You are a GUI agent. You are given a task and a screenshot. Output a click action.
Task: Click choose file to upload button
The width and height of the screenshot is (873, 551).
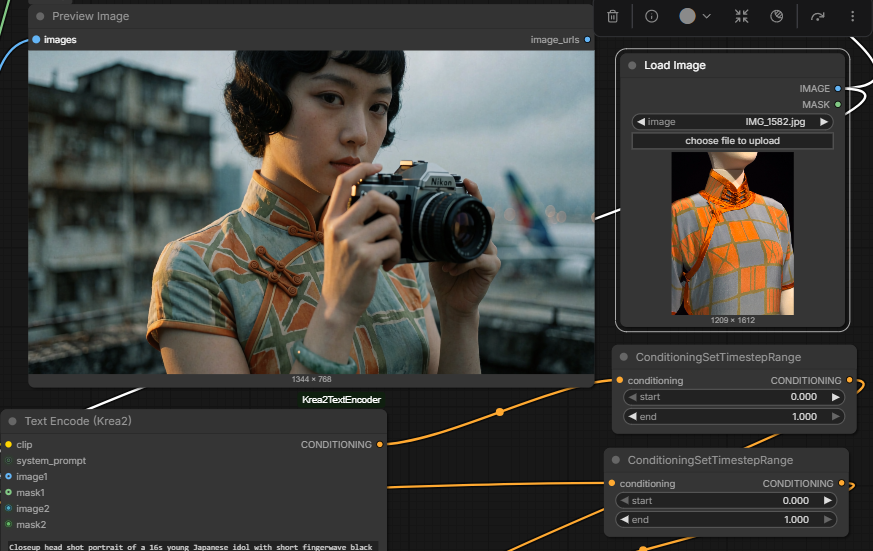(732, 141)
